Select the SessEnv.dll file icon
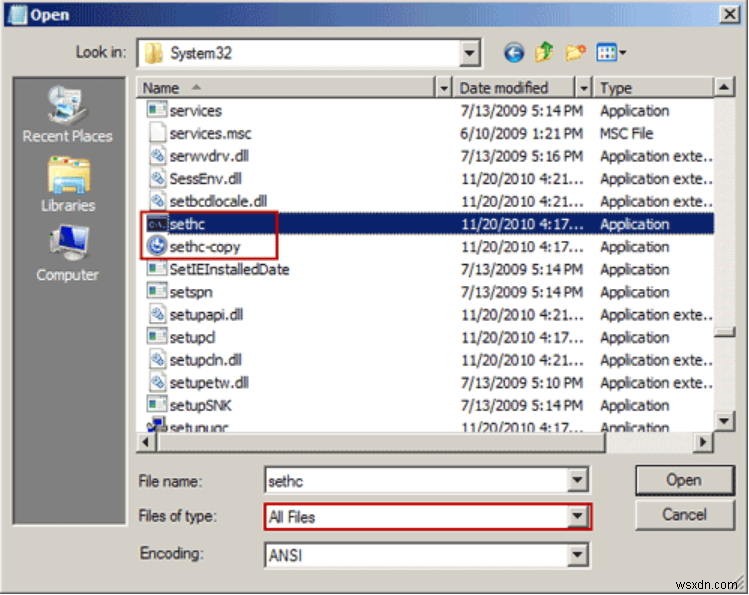Screen dimensions: 749x595 tap(157, 178)
